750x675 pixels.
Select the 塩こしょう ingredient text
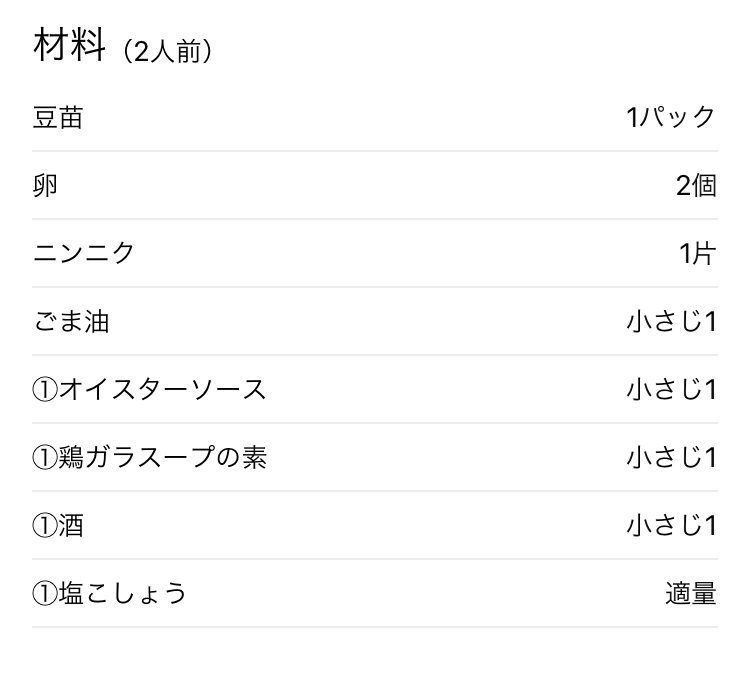tap(123, 593)
